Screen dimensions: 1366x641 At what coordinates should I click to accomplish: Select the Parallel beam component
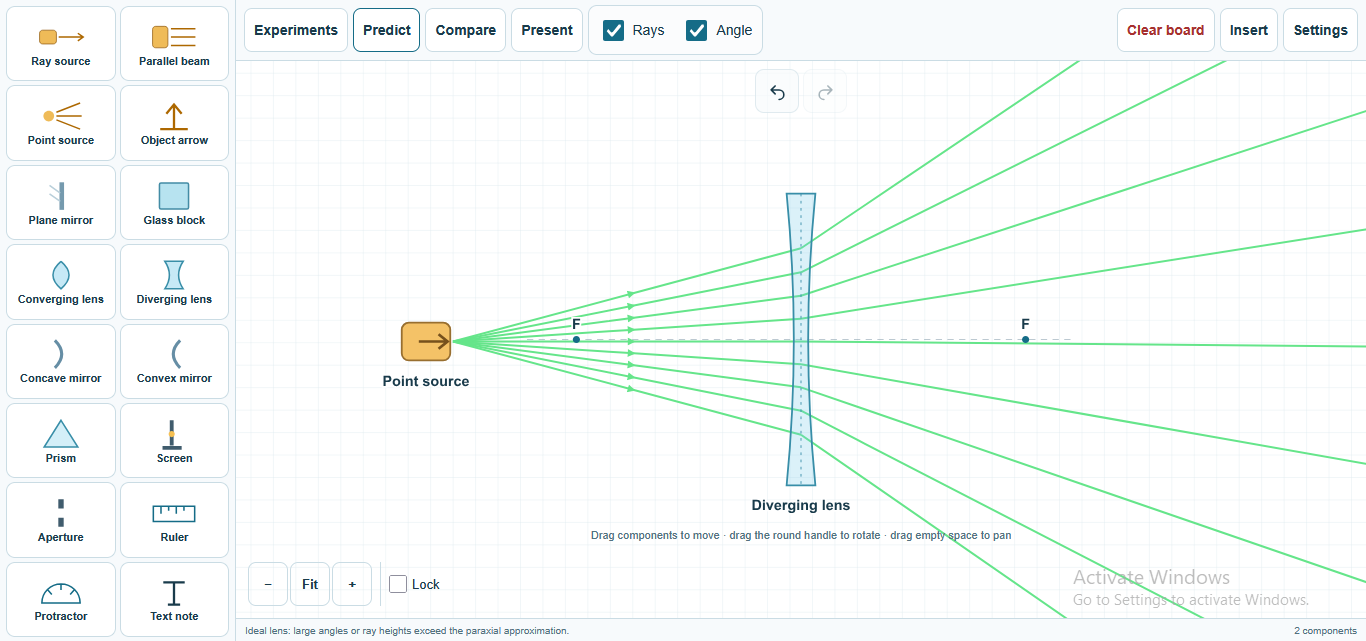174,44
